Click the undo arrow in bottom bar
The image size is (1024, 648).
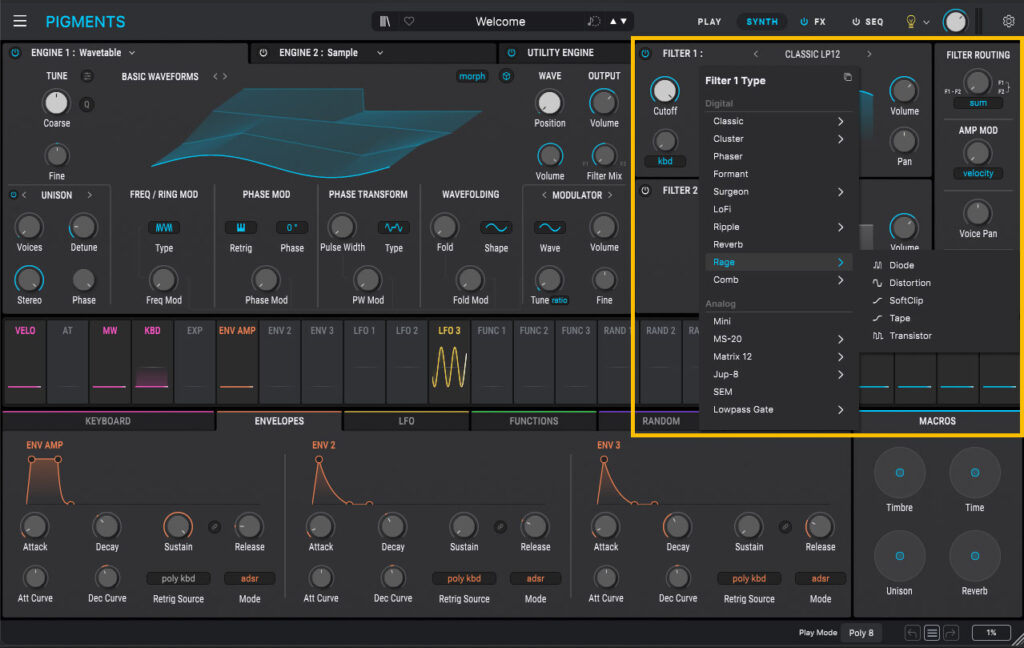pos(912,632)
